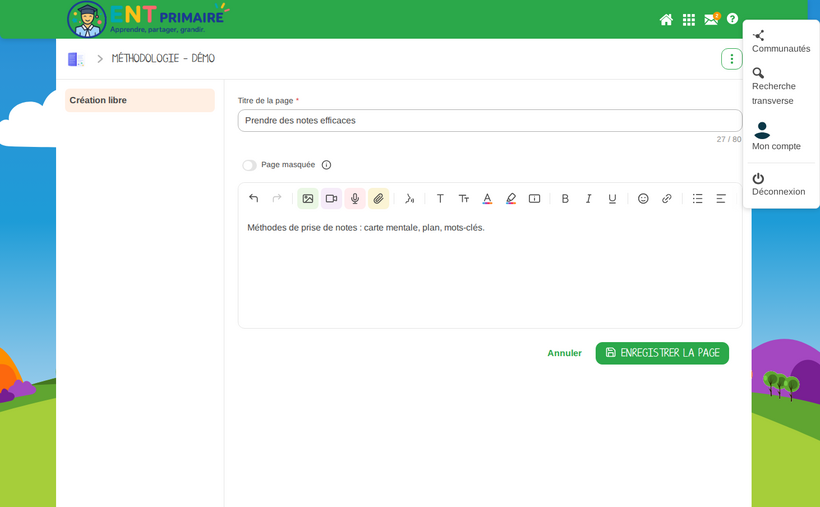The height and width of the screenshot is (507, 820).
Task: Open the text style T icon
Action: coord(440,198)
